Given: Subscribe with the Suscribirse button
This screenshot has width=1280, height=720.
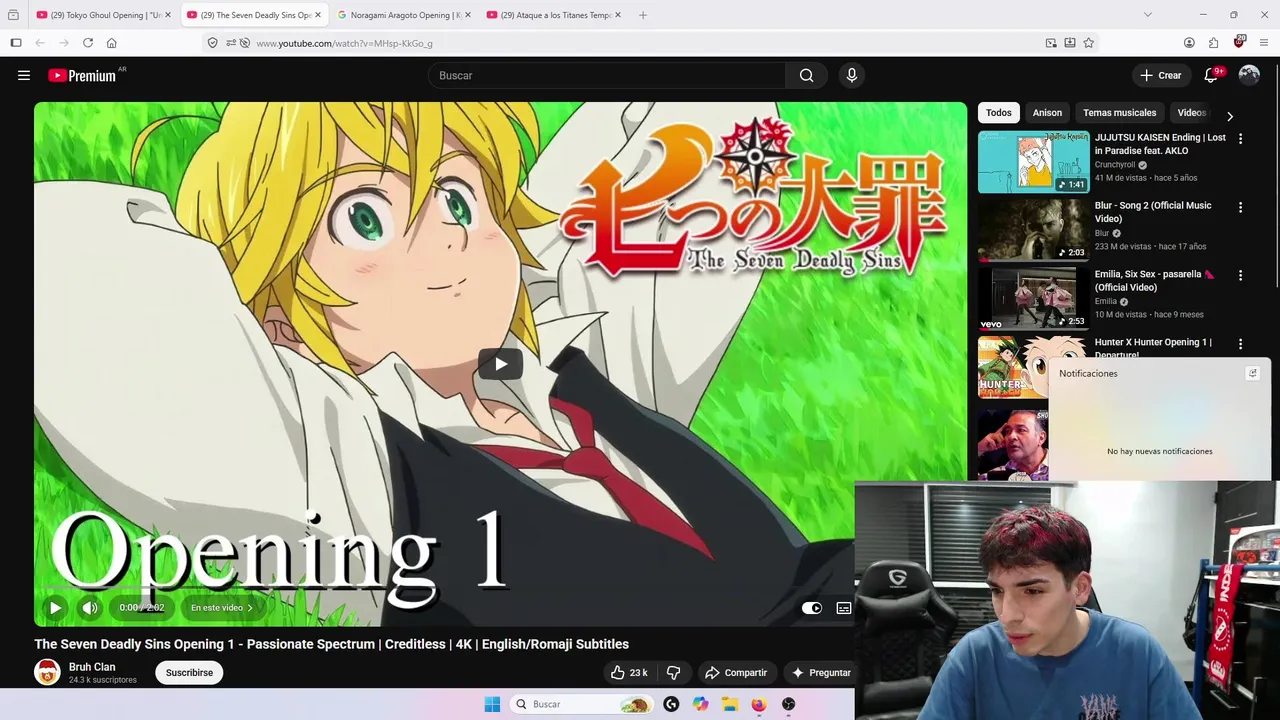Looking at the screenshot, I should (189, 673).
